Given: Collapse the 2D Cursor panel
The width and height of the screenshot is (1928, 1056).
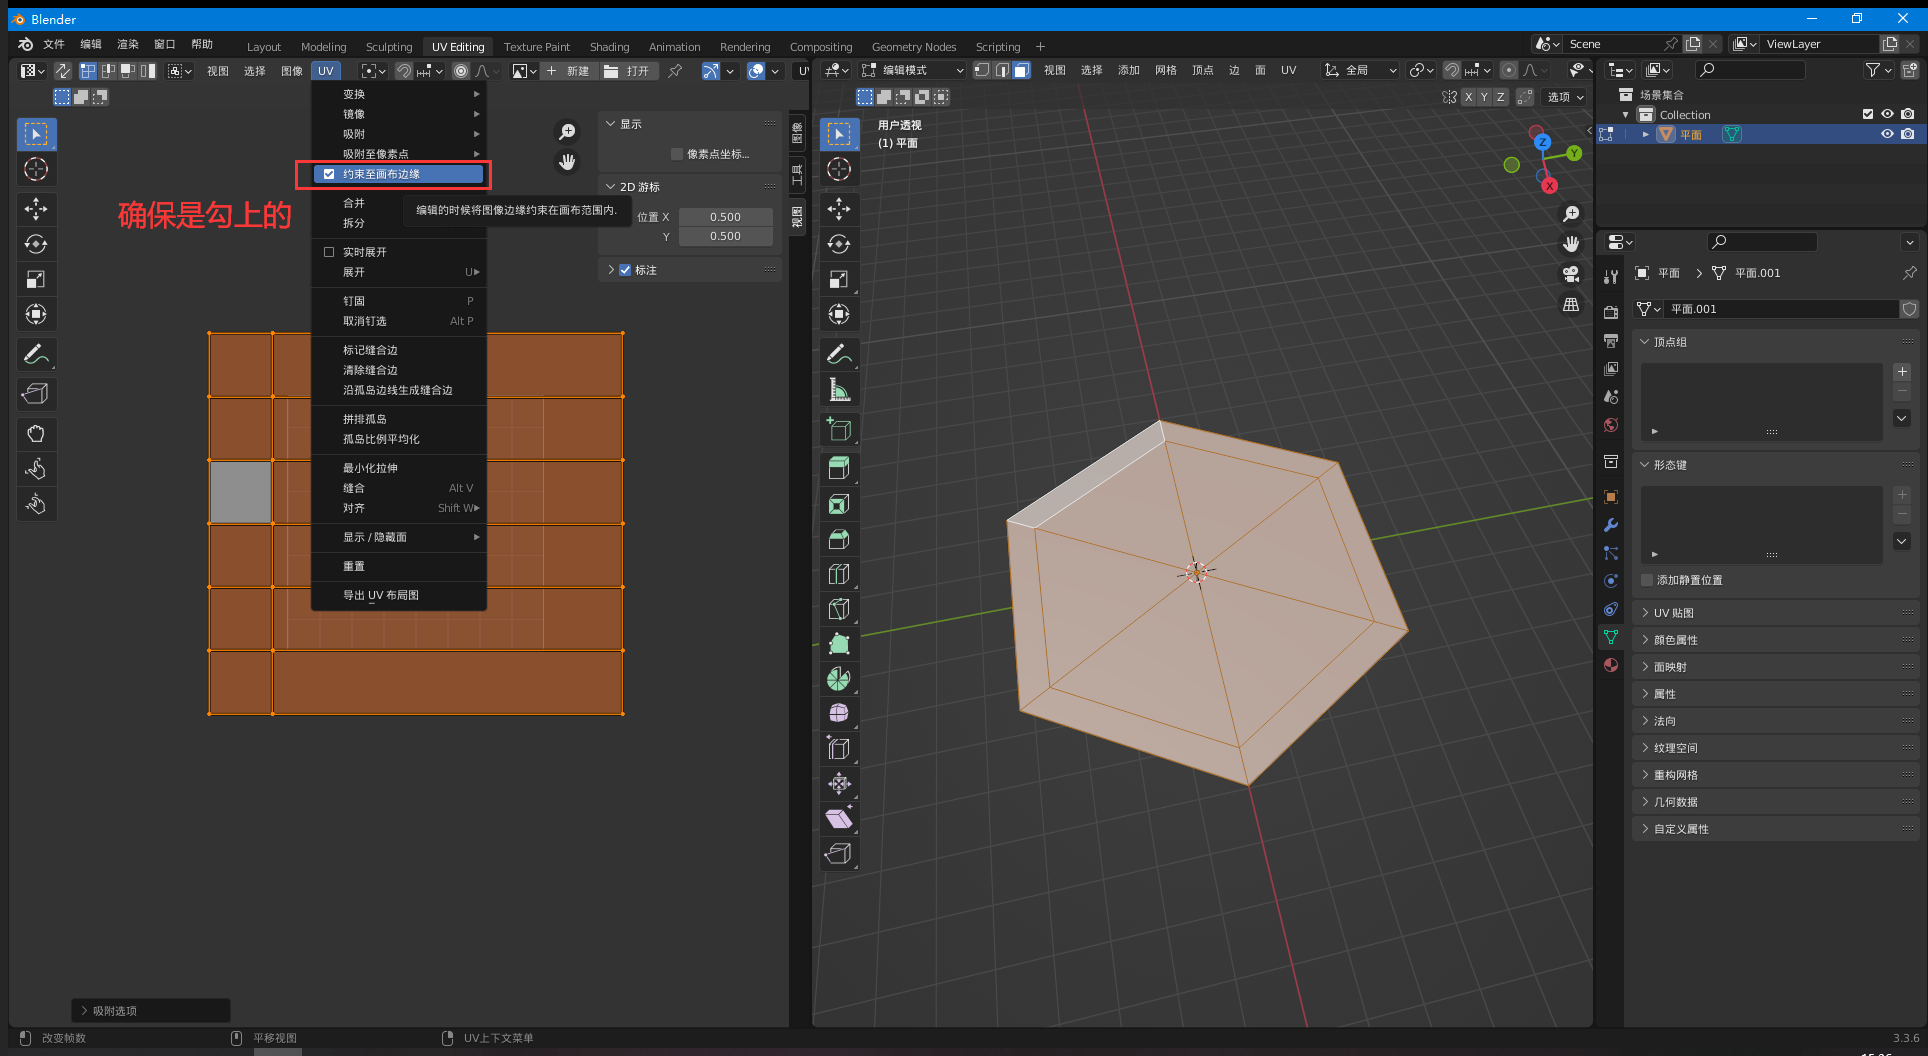Looking at the screenshot, I should (690, 187).
